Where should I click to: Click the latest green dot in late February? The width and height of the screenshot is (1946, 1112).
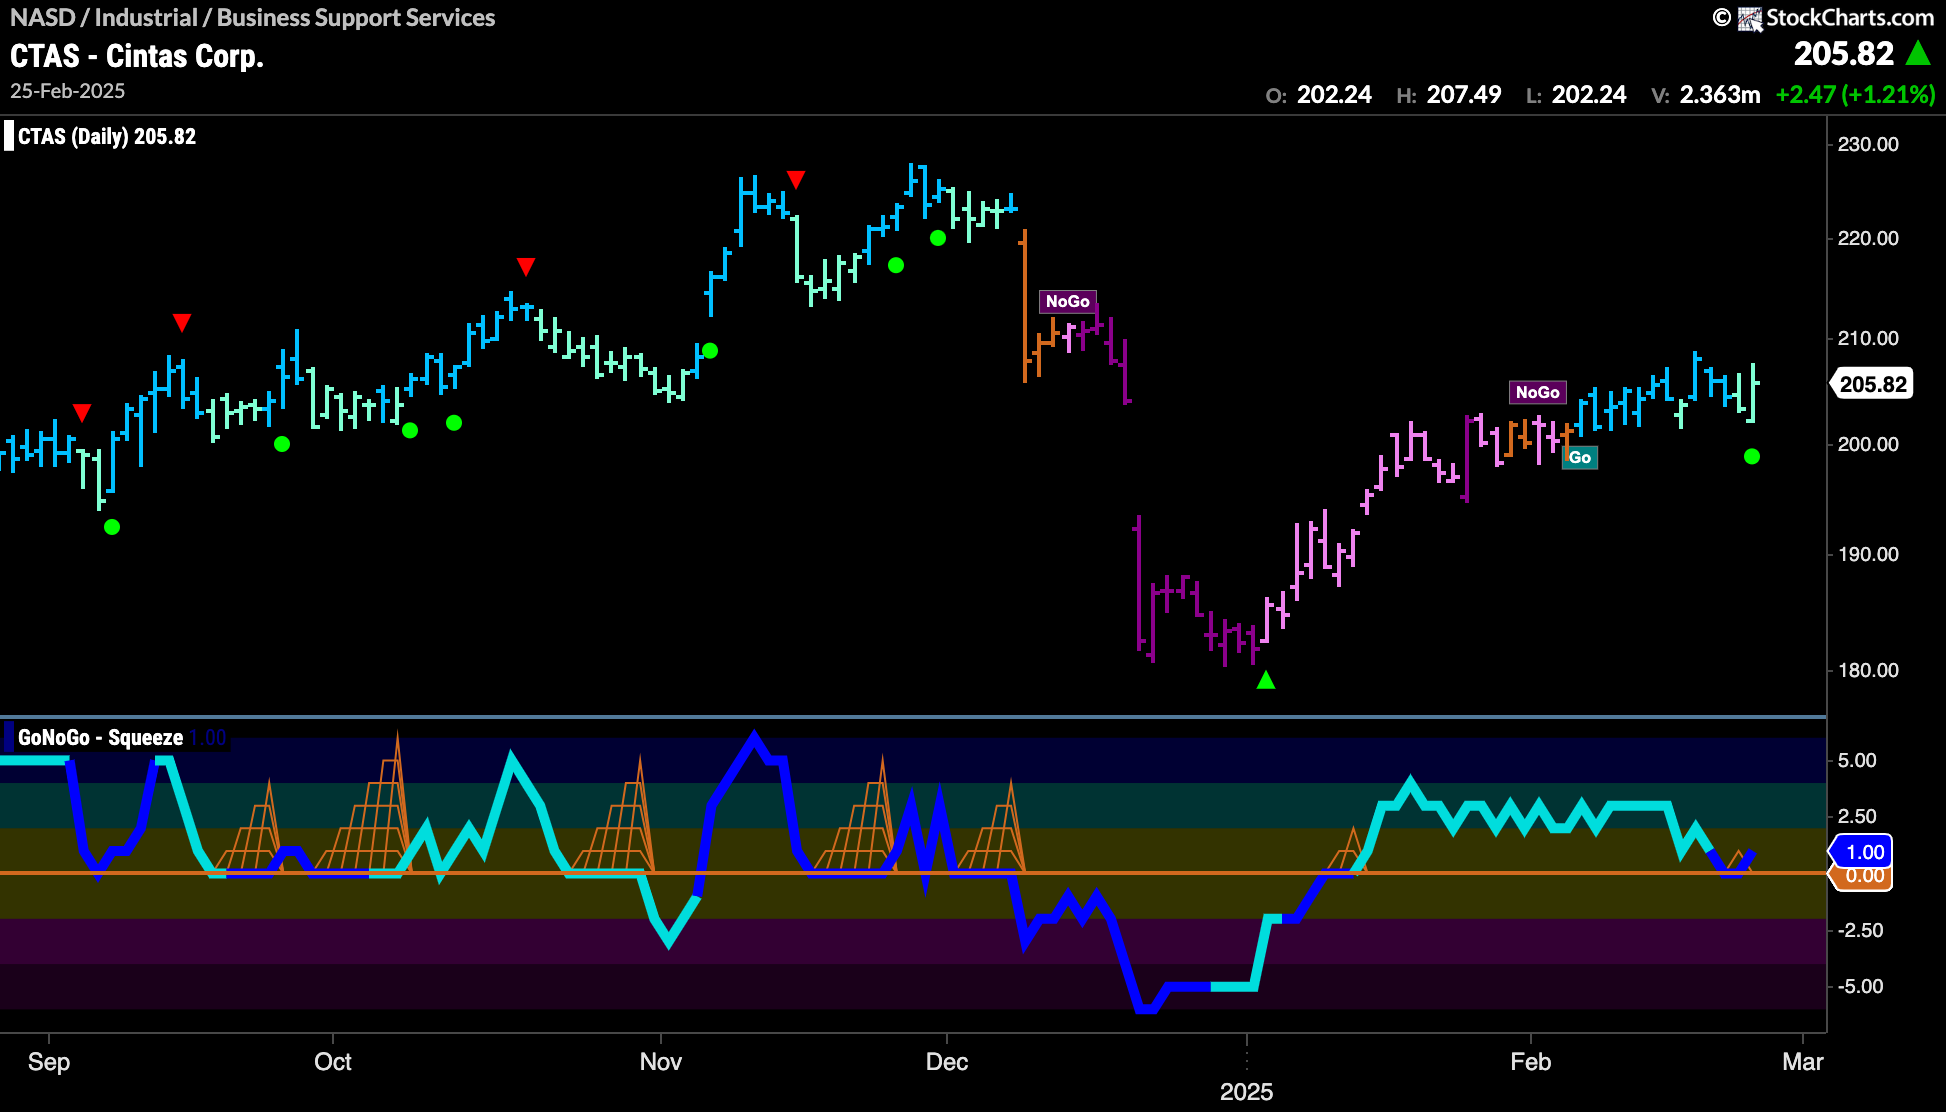pos(1752,456)
